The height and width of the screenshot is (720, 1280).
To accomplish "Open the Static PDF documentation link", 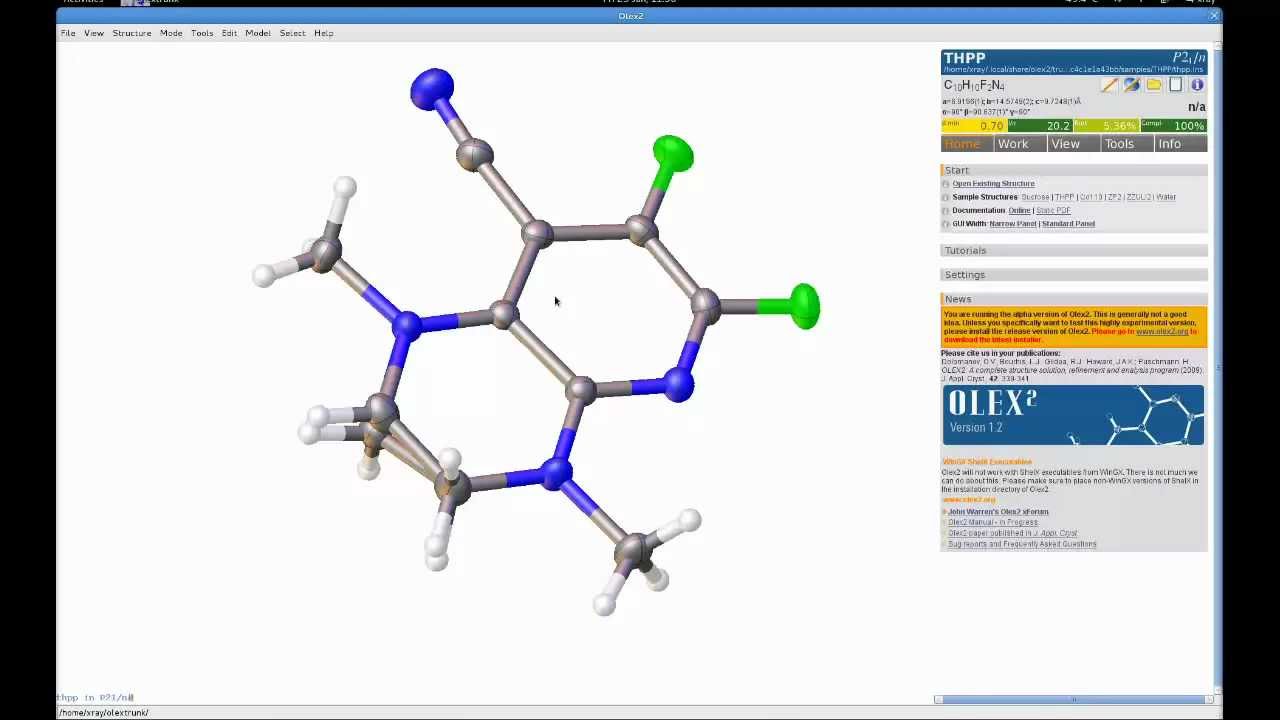I will coord(1053,211).
